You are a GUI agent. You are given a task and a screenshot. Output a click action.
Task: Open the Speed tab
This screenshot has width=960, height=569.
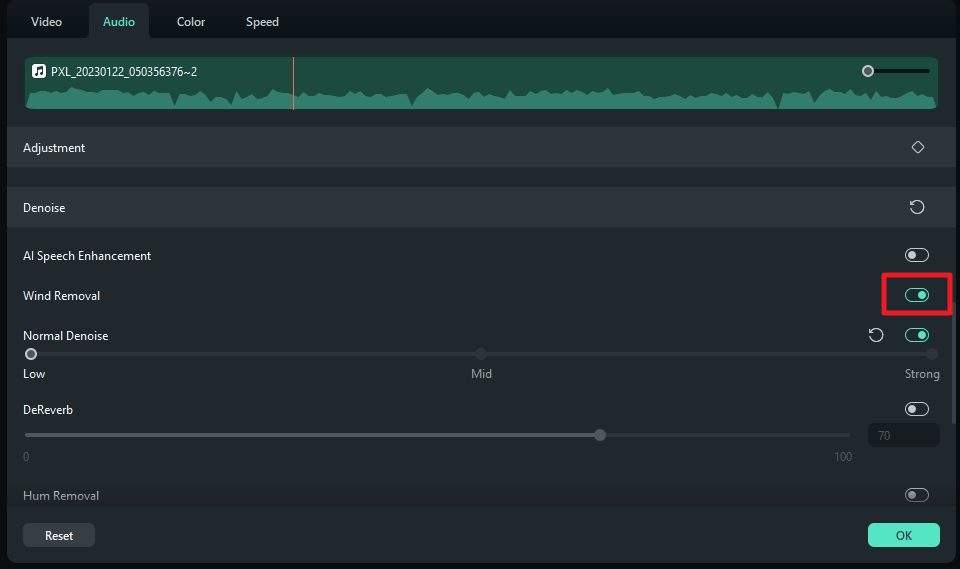[262, 21]
